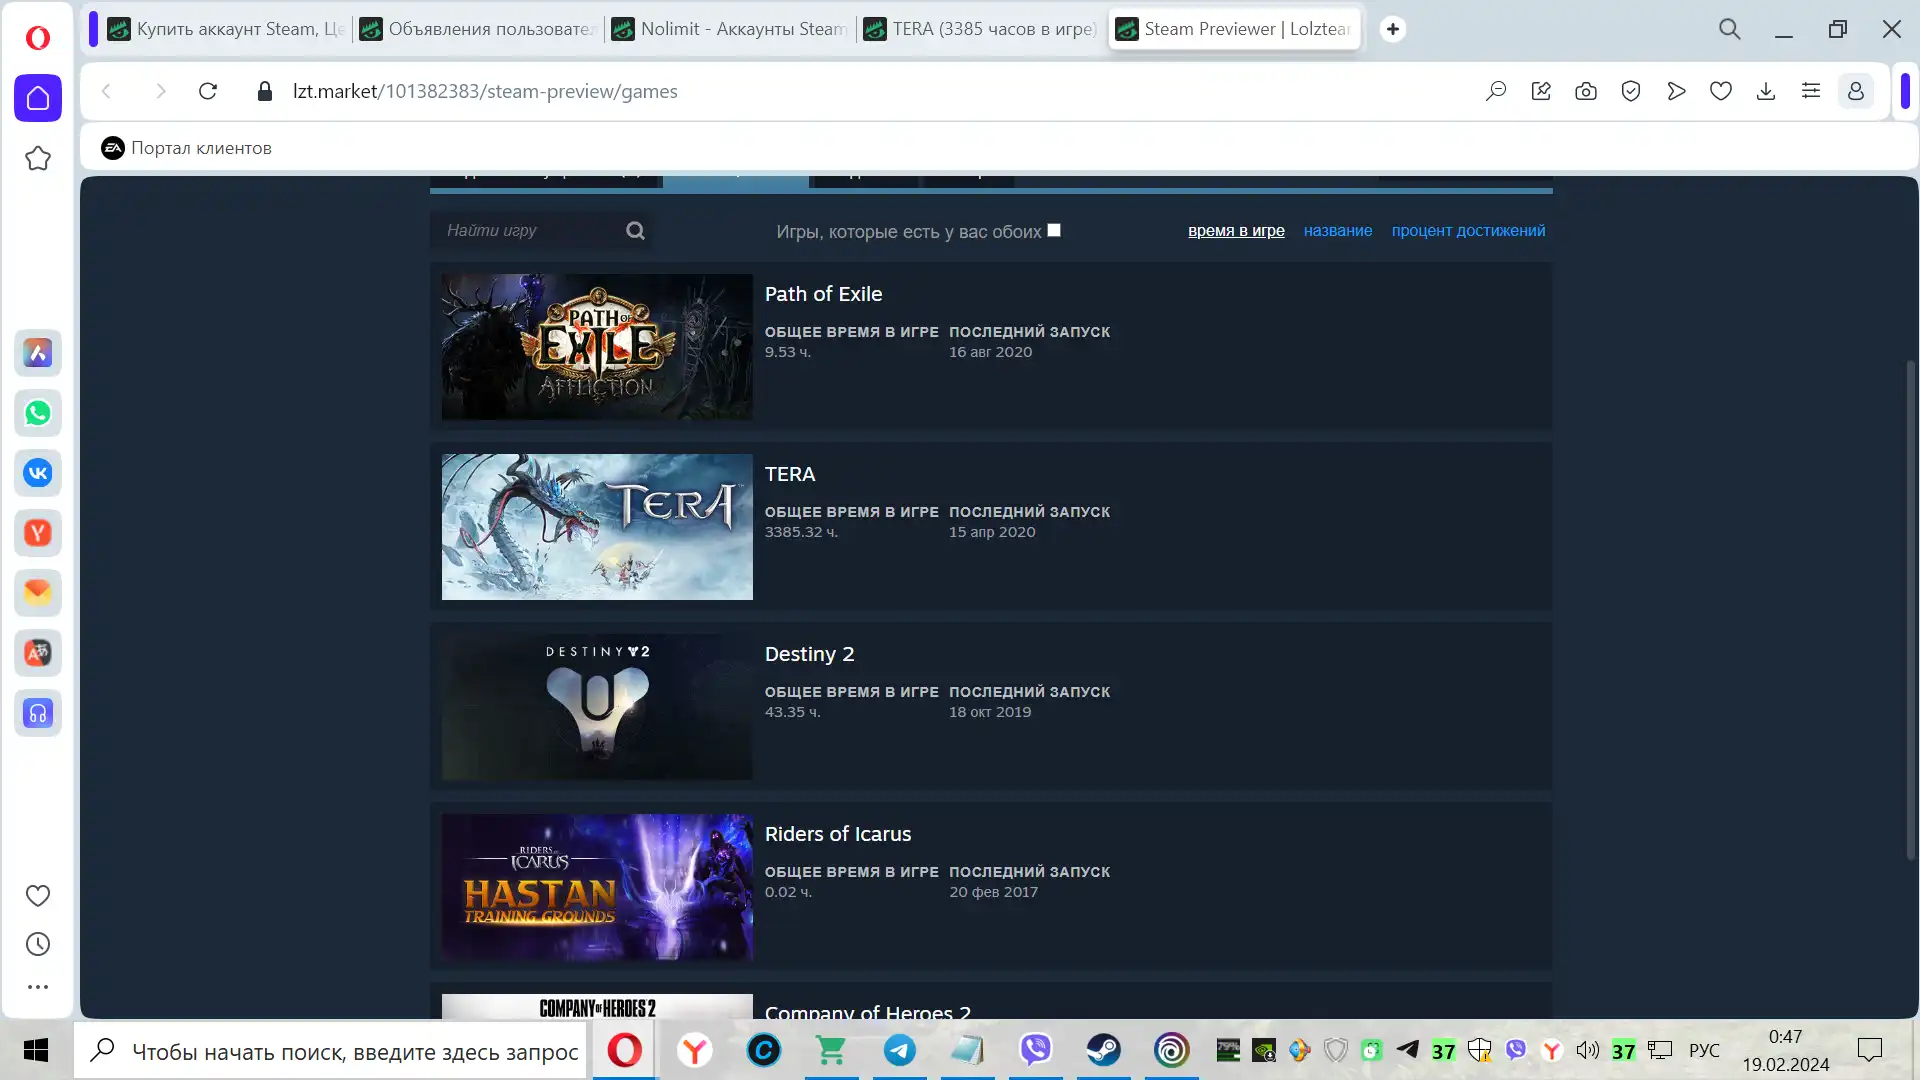Click the TERA cover image
1920x1080 pixels.
click(597, 527)
